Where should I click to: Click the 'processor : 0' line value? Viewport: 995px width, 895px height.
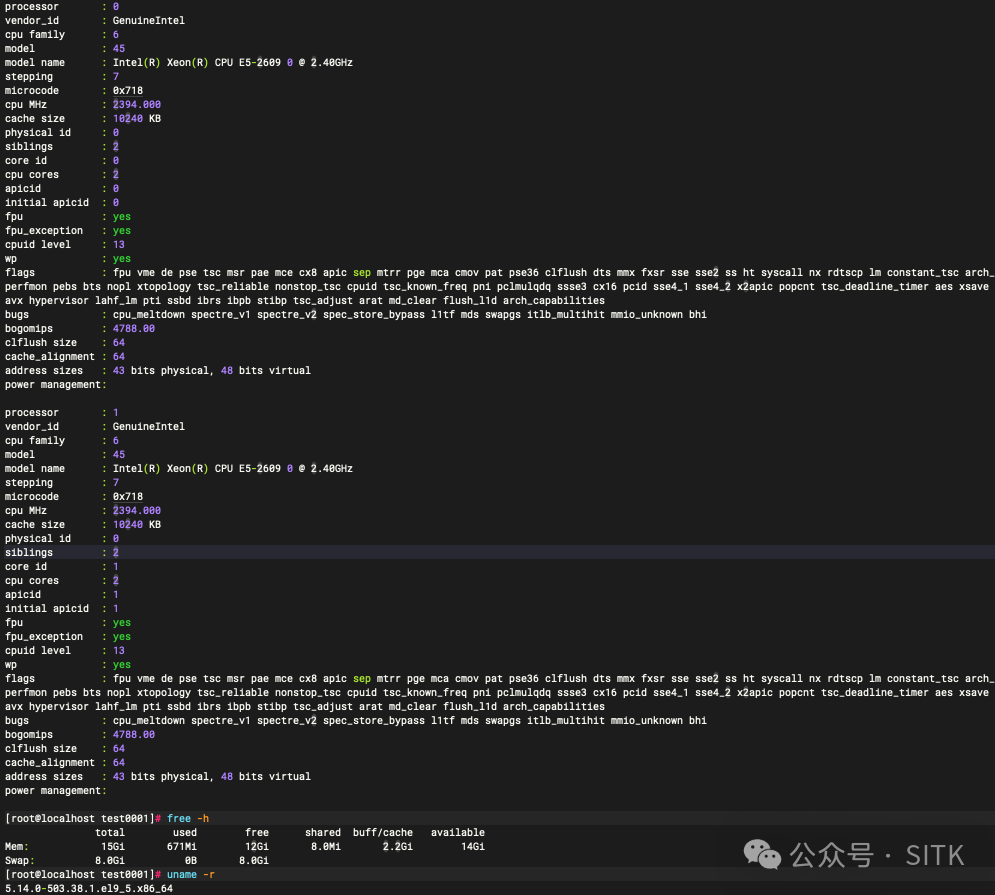pyautogui.click(x=115, y=6)
